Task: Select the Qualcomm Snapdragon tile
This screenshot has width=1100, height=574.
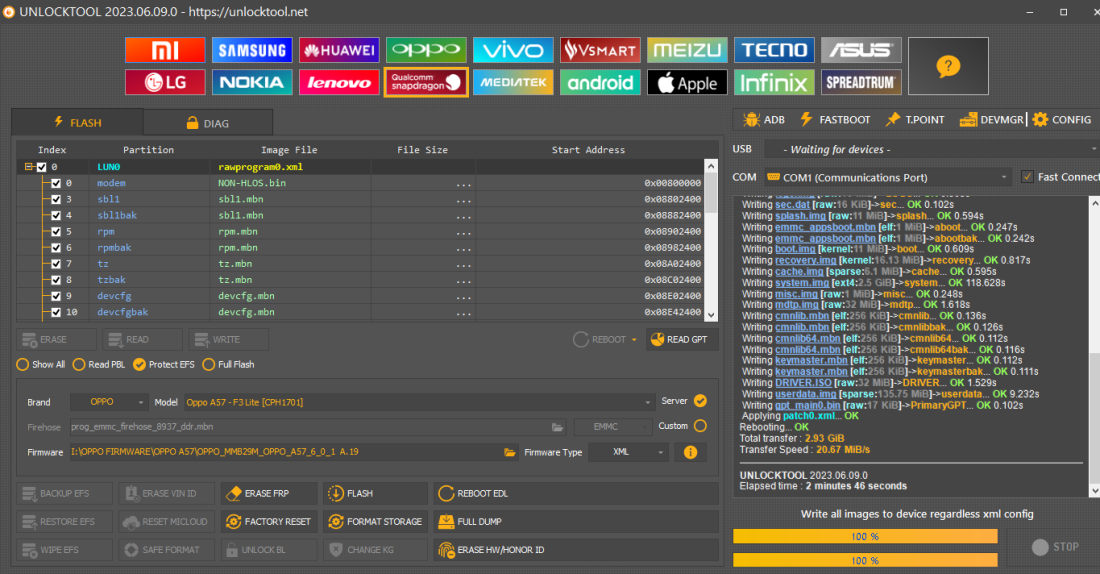Action: 426,82
